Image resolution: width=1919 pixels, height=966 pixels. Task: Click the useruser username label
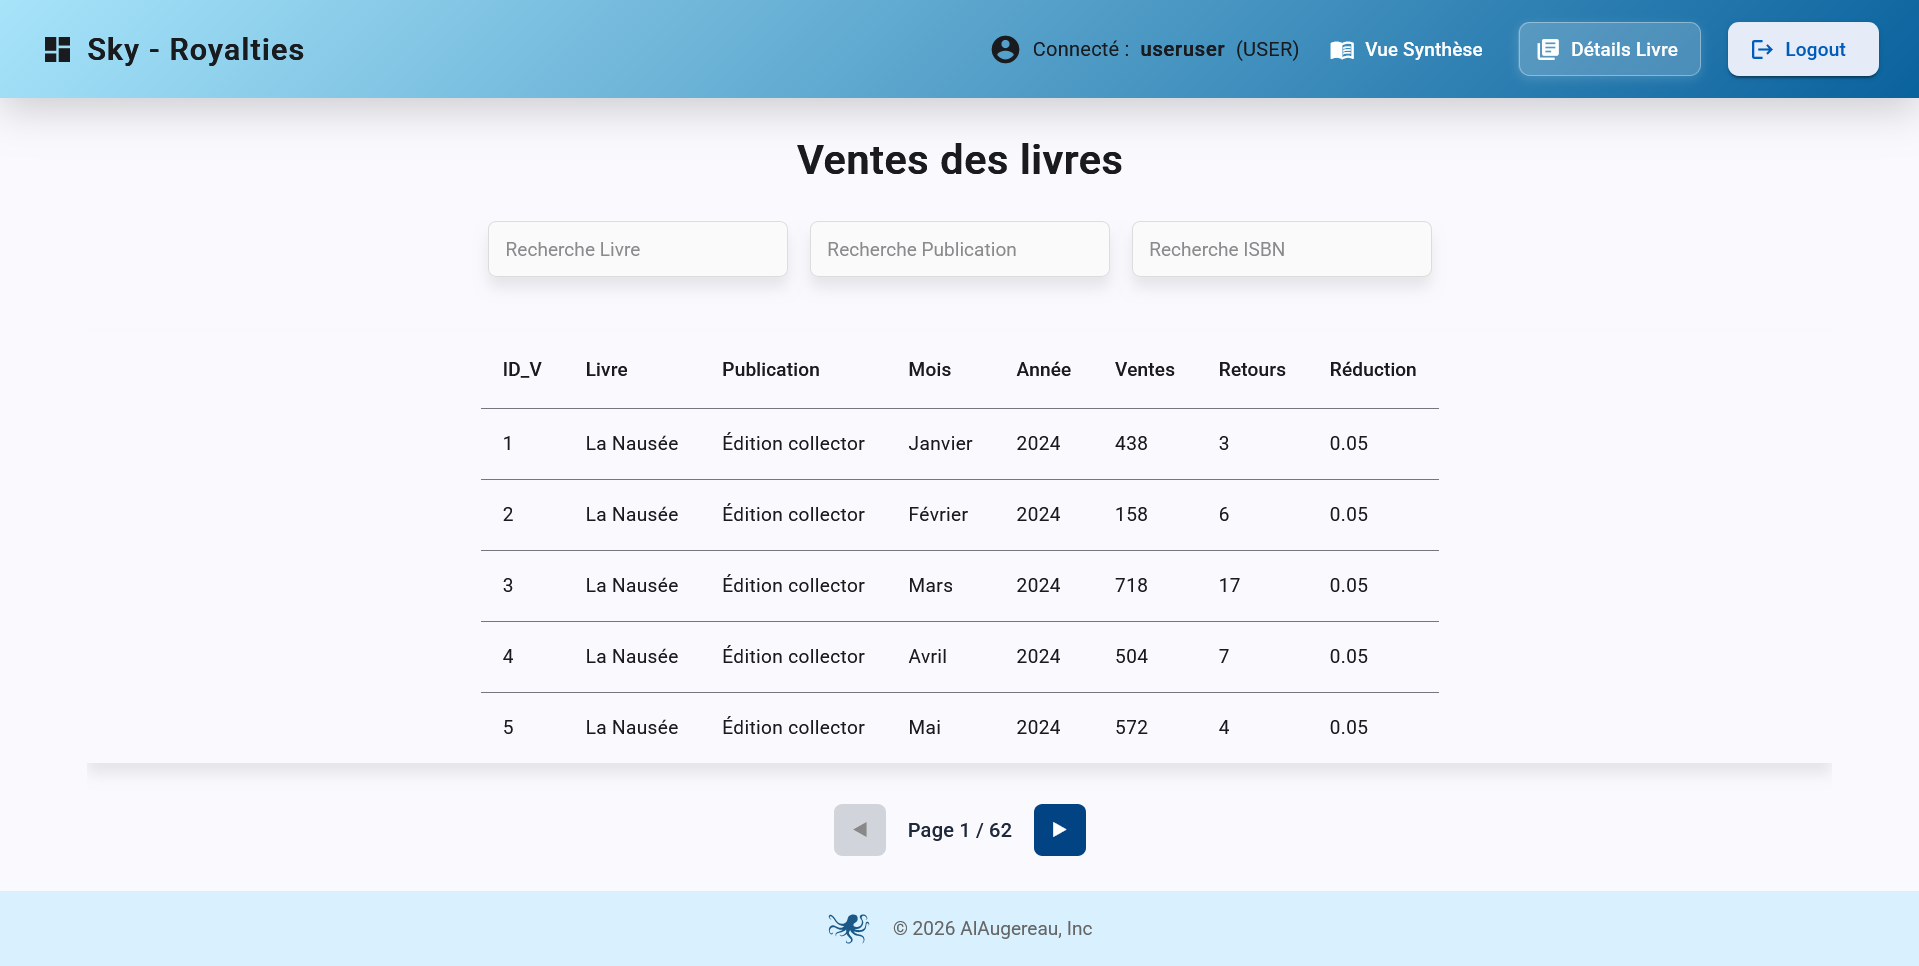pyautogui.click(x=1182, y=50)
